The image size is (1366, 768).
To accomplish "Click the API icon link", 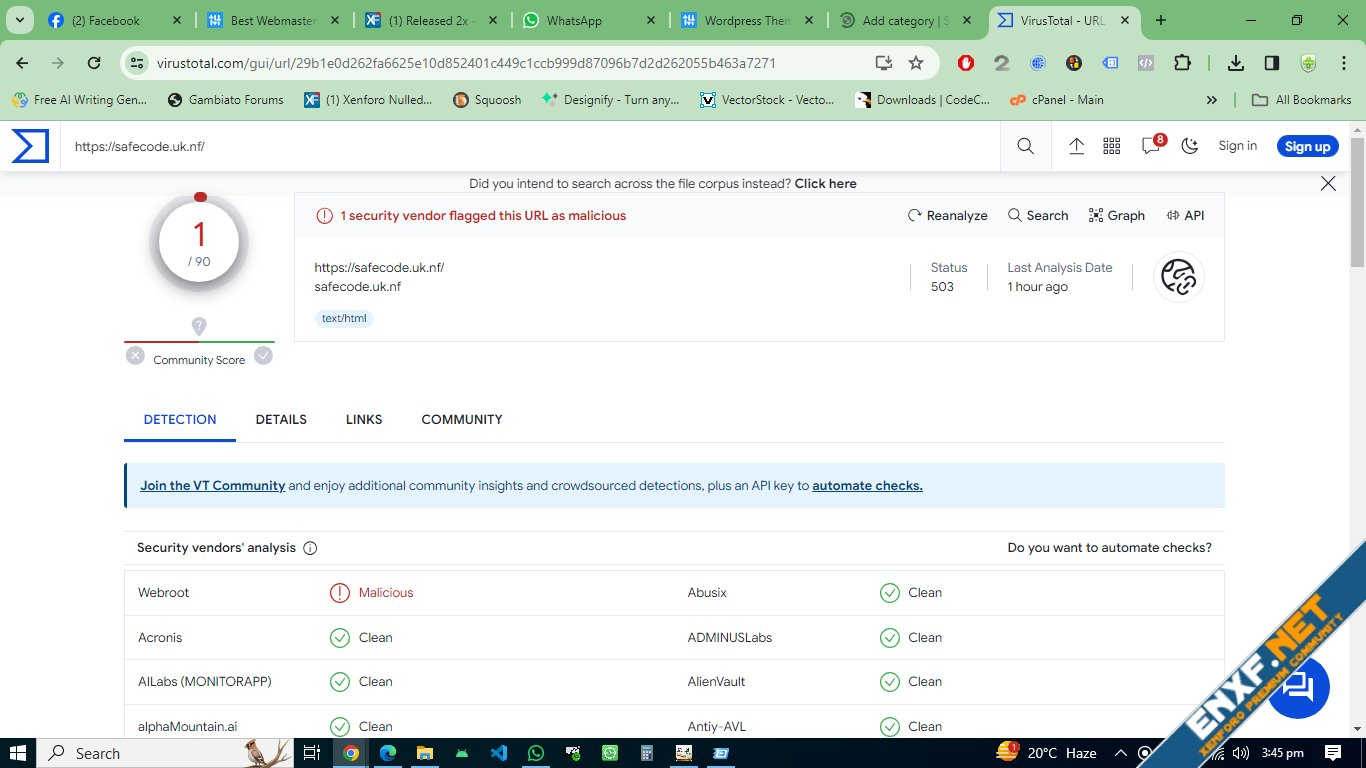I will click(1185, 215).
